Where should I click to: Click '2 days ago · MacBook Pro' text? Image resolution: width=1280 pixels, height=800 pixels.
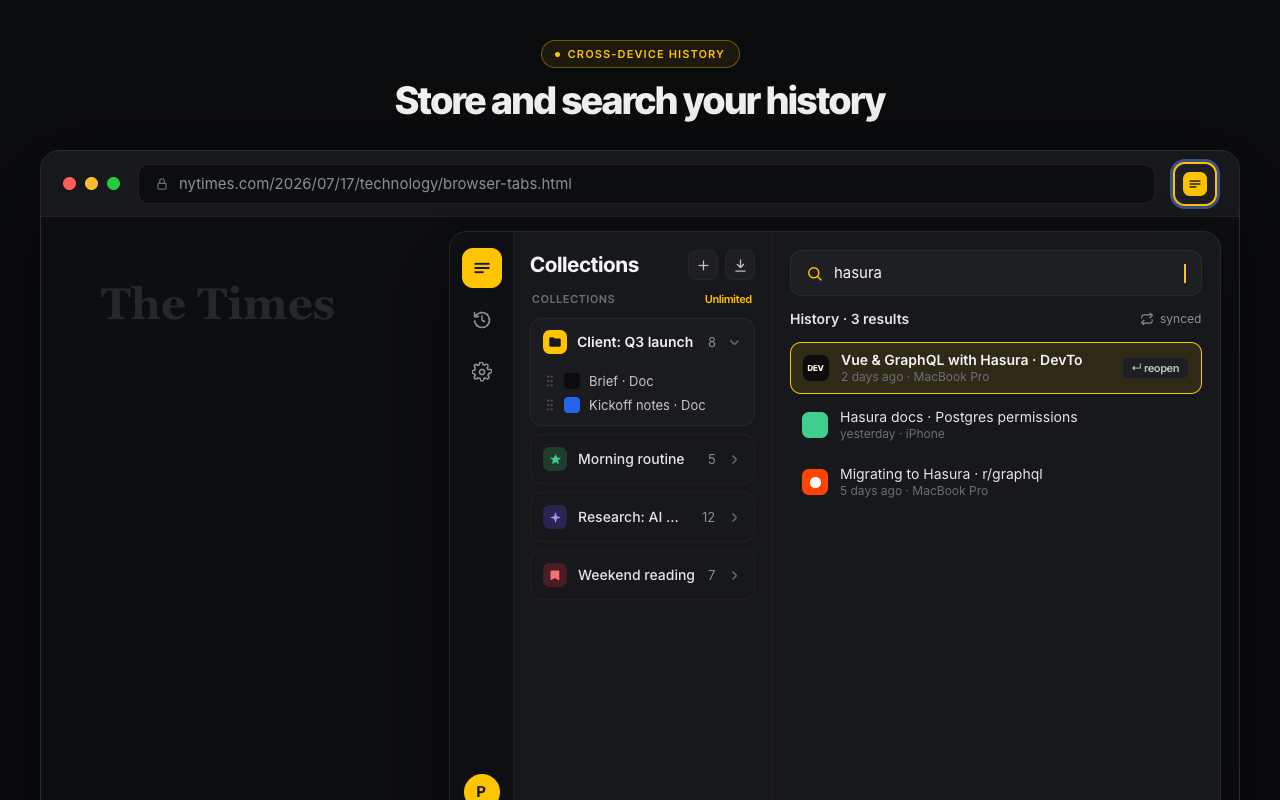(915, 377)
